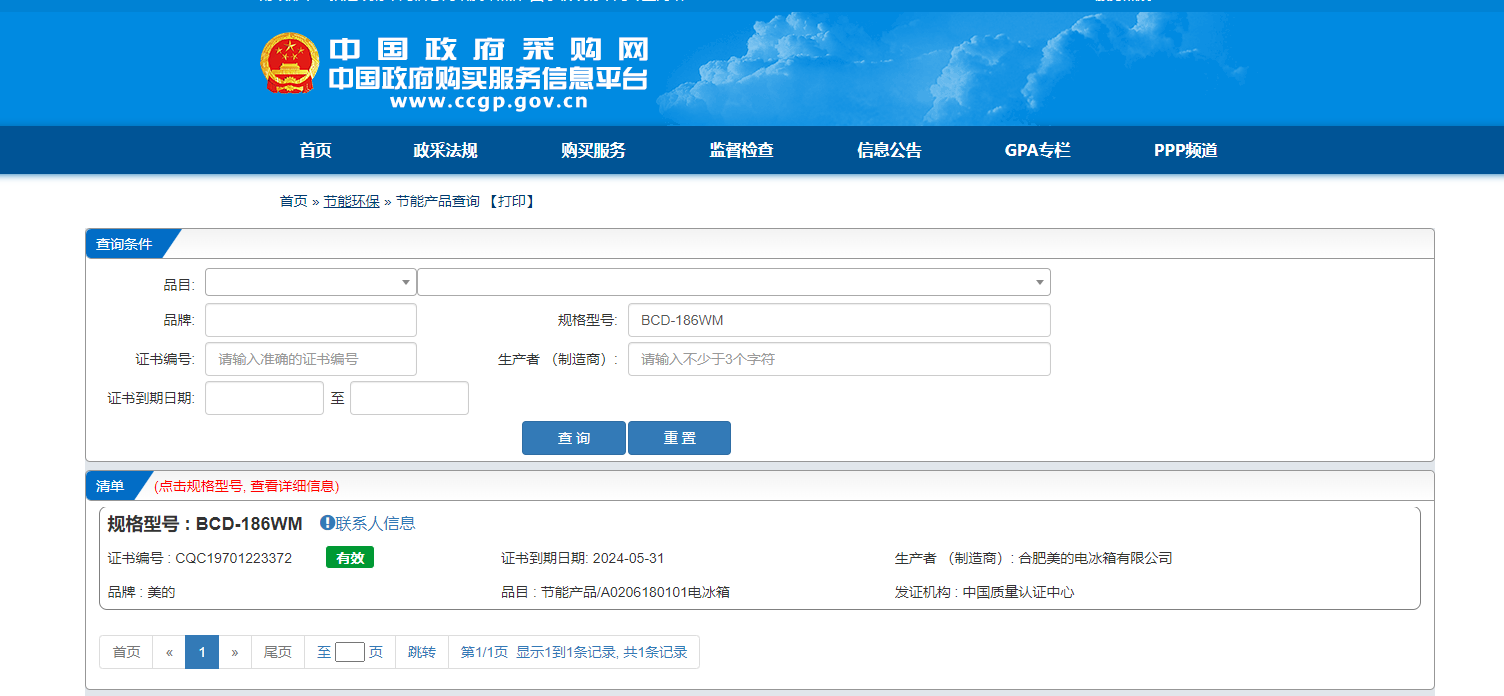The height and width of the screenshot is (696, 1504).
Task: Click the 发证机构 : 中国质量认证中心 text
Action: pos(985,592)
